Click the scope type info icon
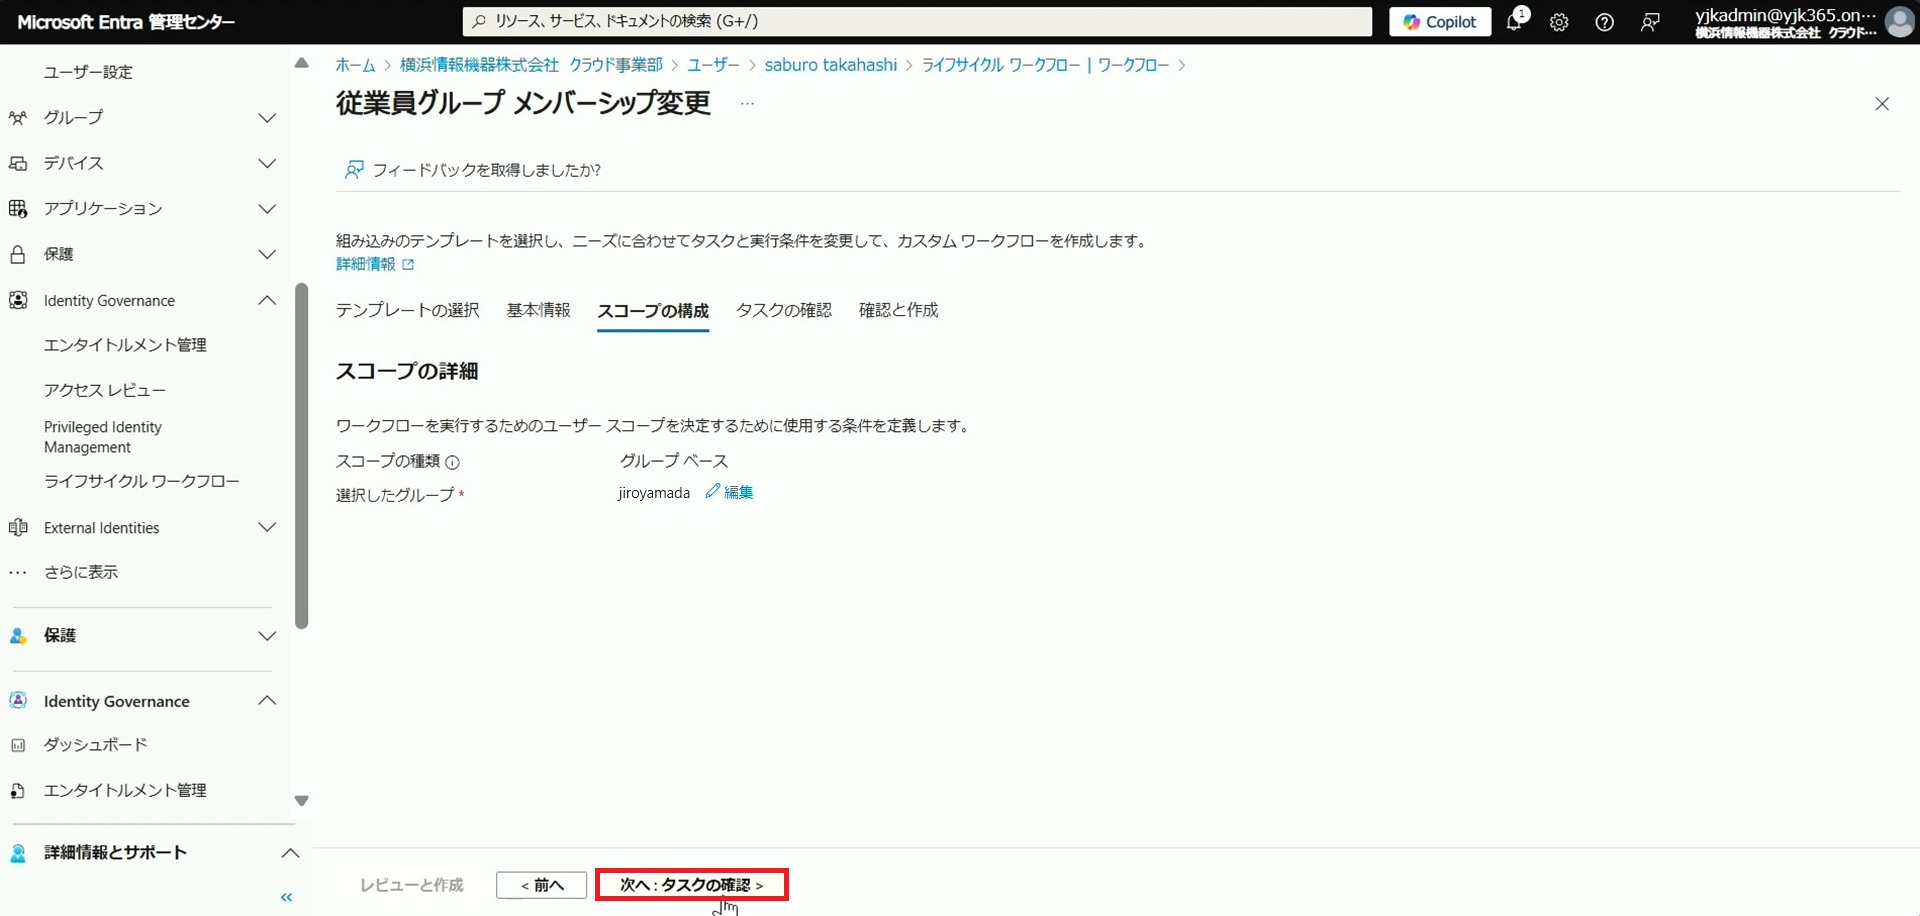 (x=452, y=462)
